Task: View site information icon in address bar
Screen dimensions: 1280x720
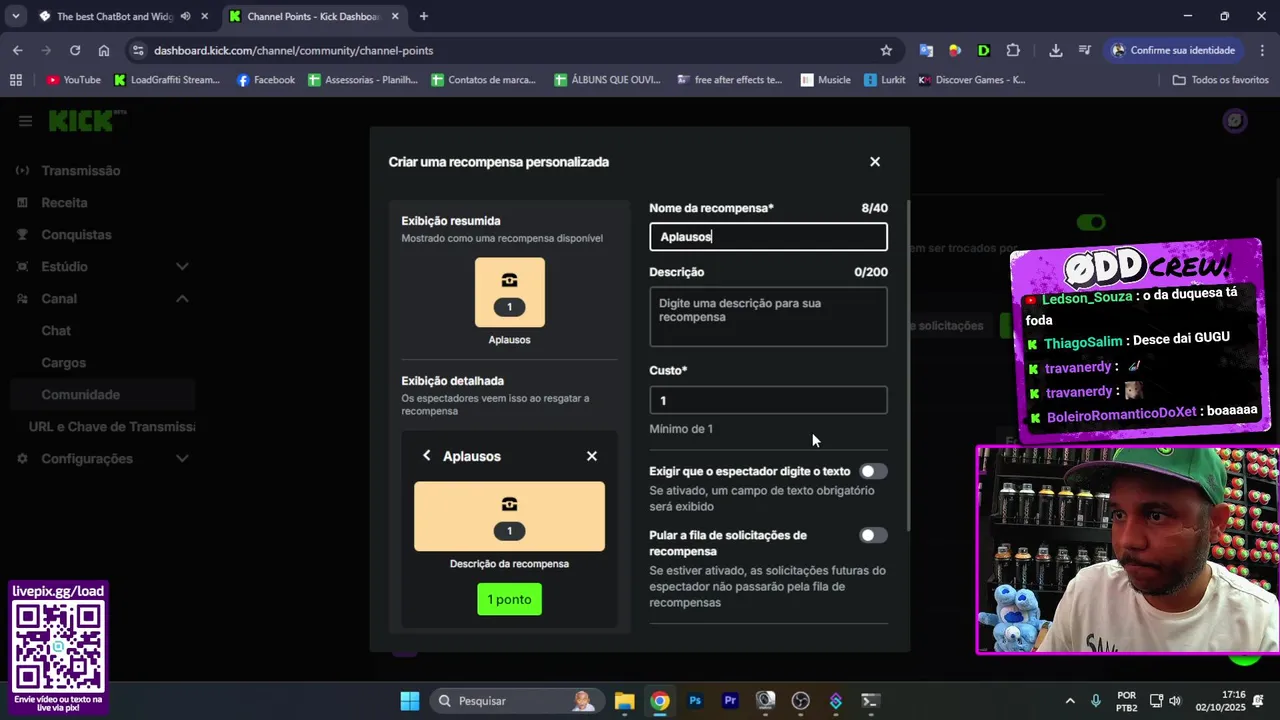Action: (x=138, y=50)
